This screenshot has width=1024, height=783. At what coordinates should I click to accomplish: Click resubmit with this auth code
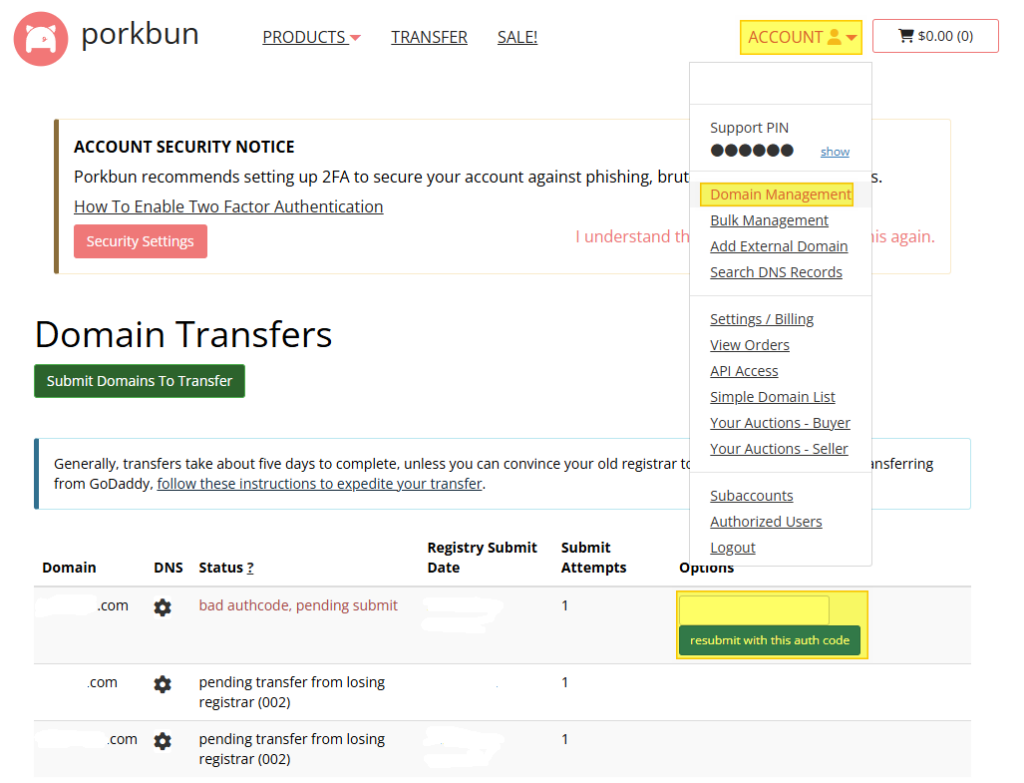click(770, 641)
